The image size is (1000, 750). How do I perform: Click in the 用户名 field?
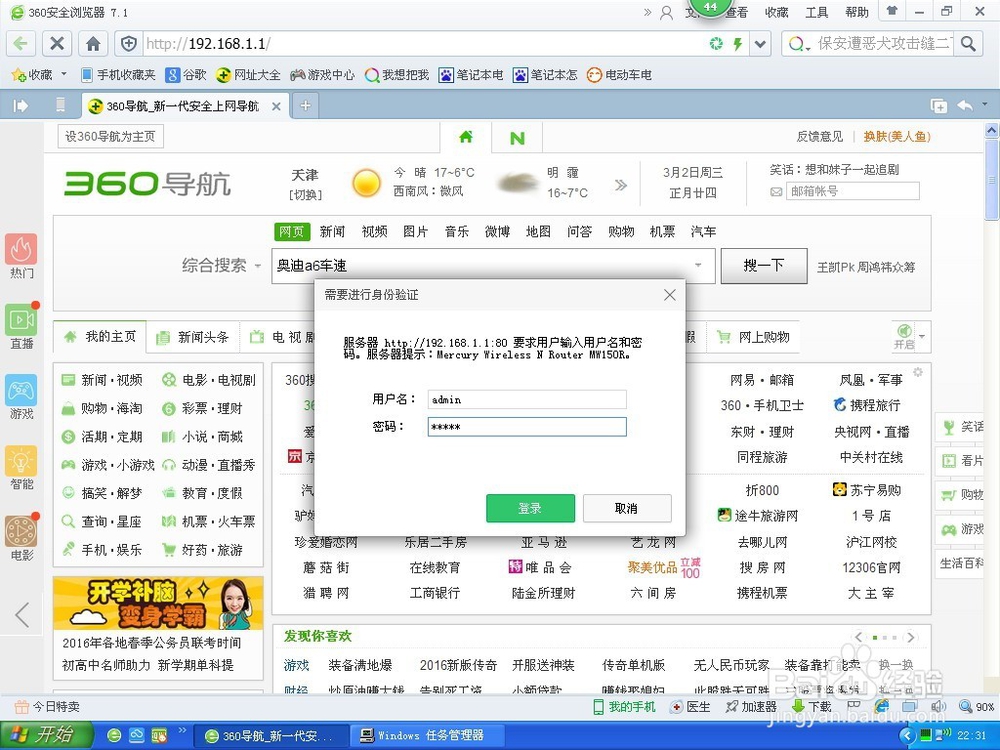tap(527, 399)
